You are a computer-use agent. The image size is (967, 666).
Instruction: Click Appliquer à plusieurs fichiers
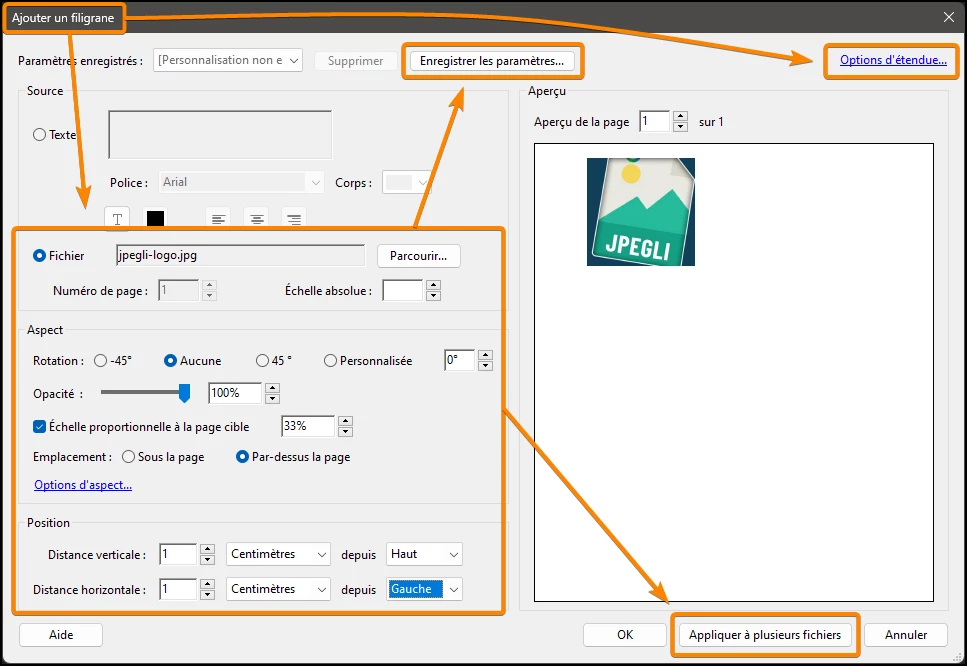pyautogui.click(x=765, y=635)
